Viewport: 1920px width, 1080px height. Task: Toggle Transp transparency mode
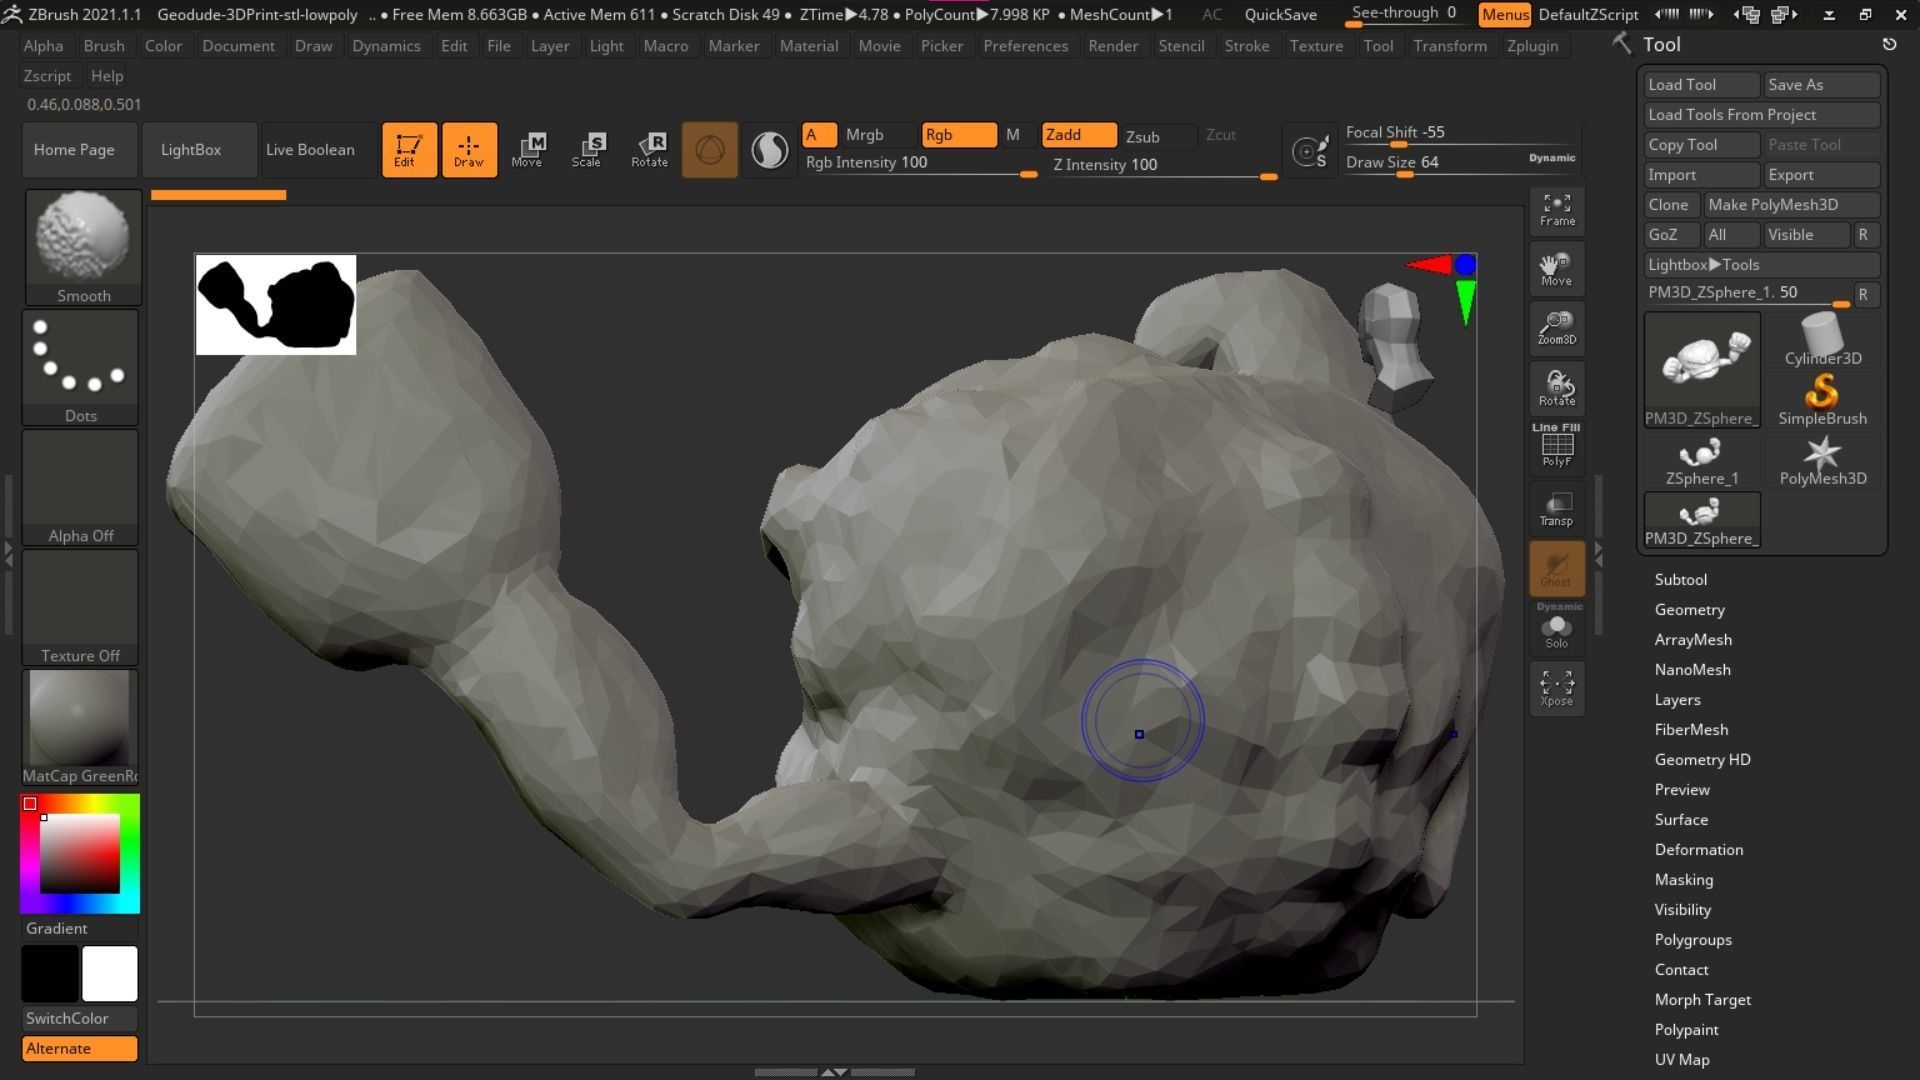(x=1557, y=508)
